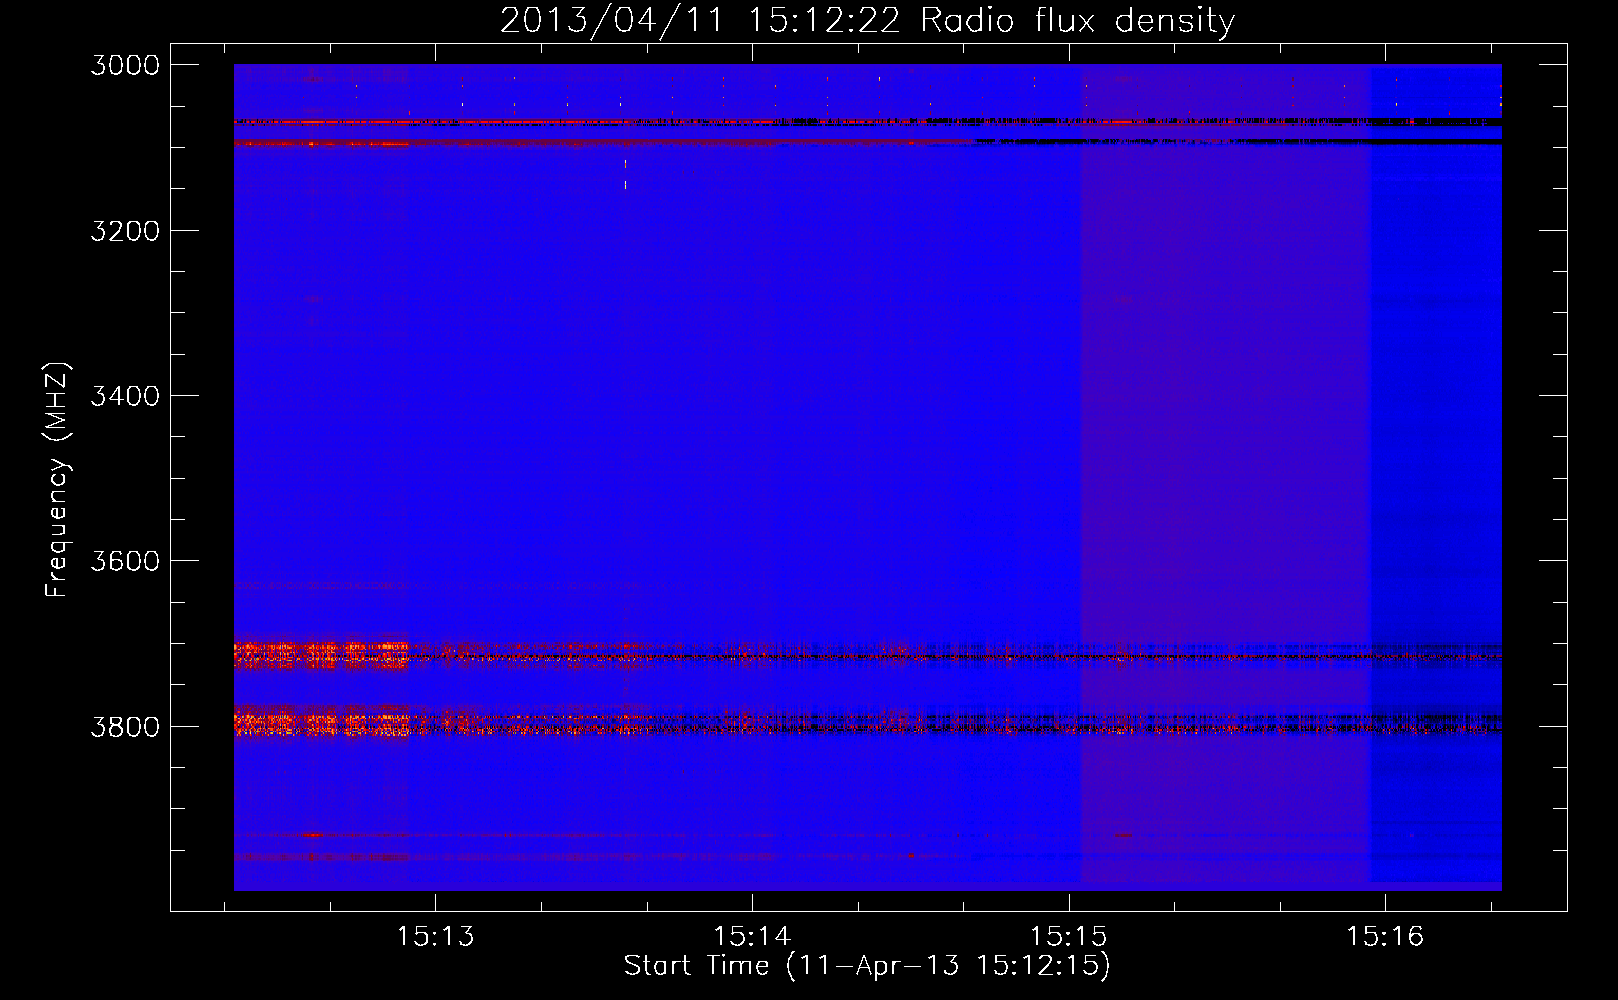The width and height of the screenshot is (1618, 1000).
Task: Click the 'Frequency (MHZ)' y-axis label
Action: [x=57, y=479]
